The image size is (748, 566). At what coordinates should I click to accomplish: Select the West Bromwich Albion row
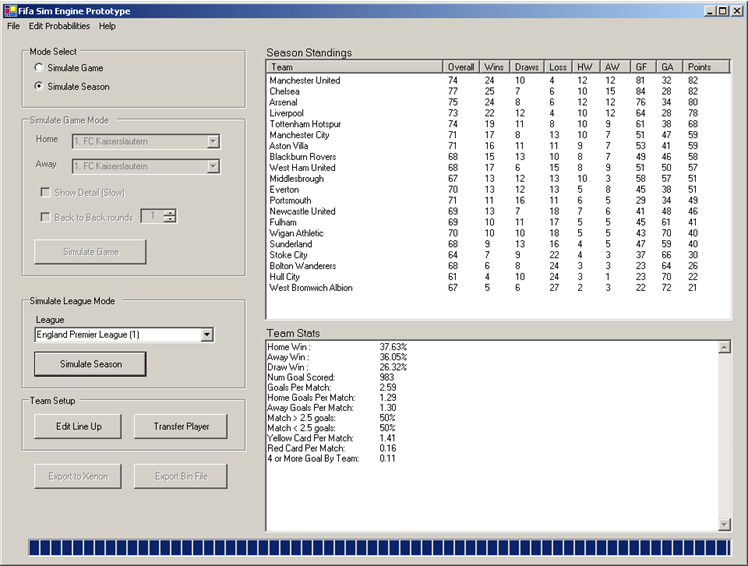pyautogui.click(x=498, y=288)
